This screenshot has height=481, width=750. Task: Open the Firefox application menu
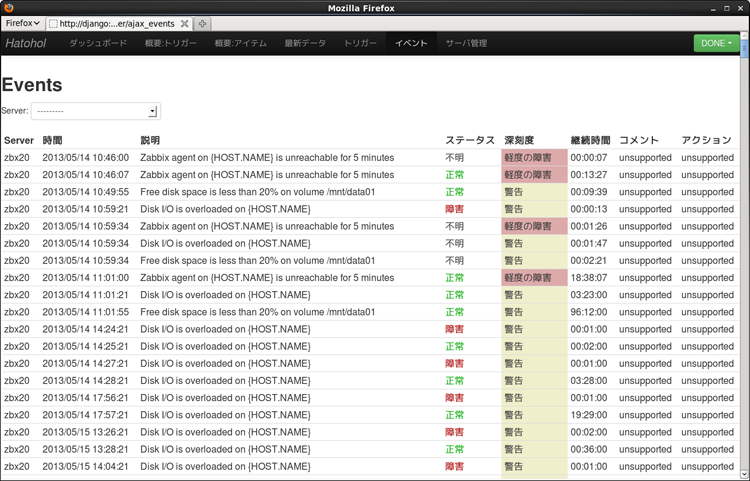click(x=23, y=22)
